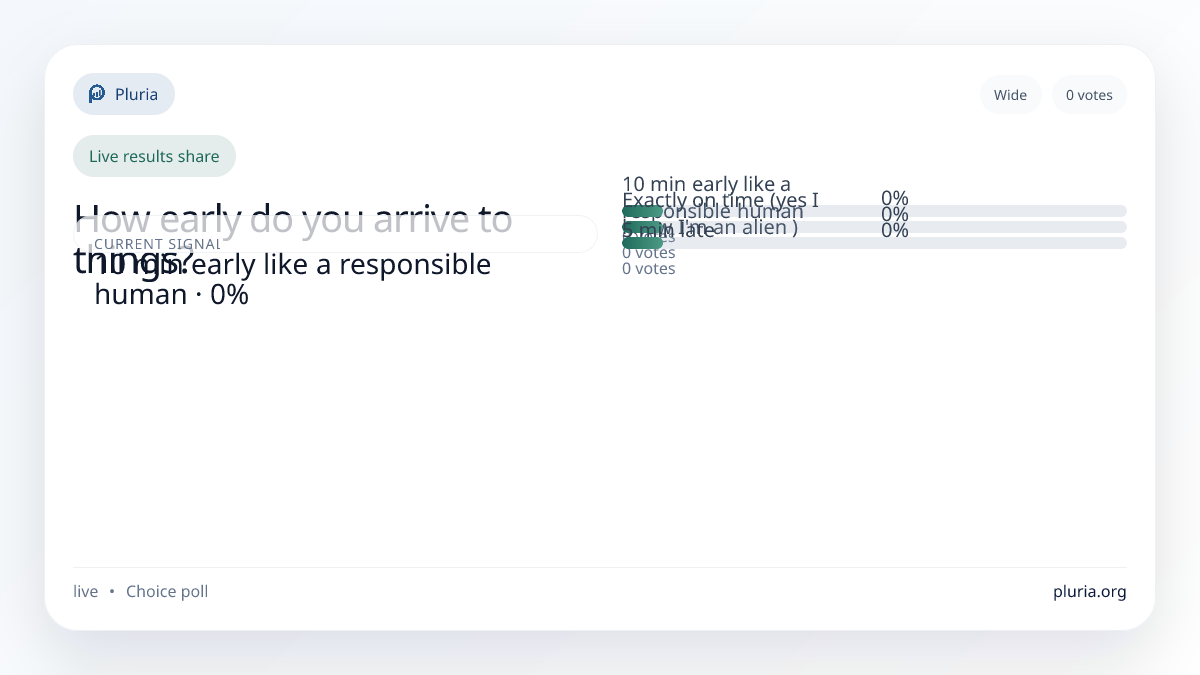
Task: Choose the 'Exactly on time' option label
Action: [720, 200]
